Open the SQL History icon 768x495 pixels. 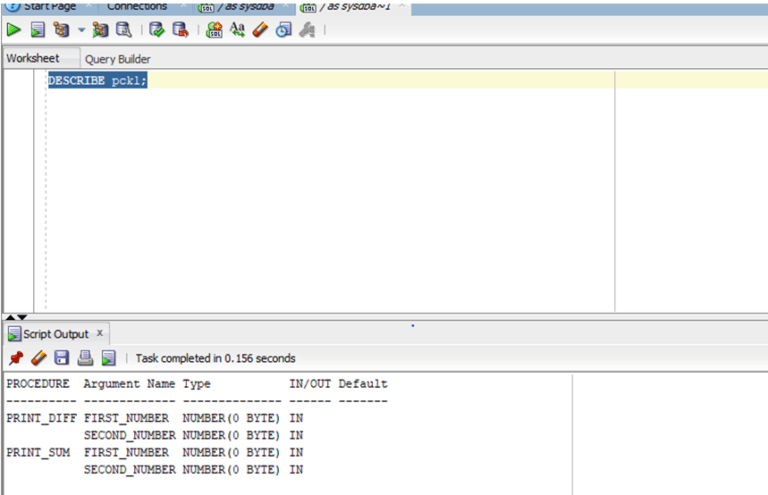click(283, 30)
